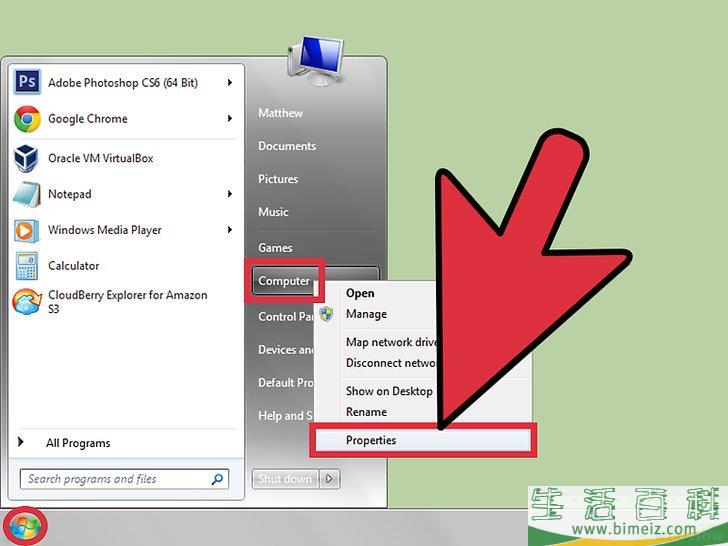This screenshot has height=546, width=728.
Task: Launch Google Chrome icon
Action: [x=27, y=119]
